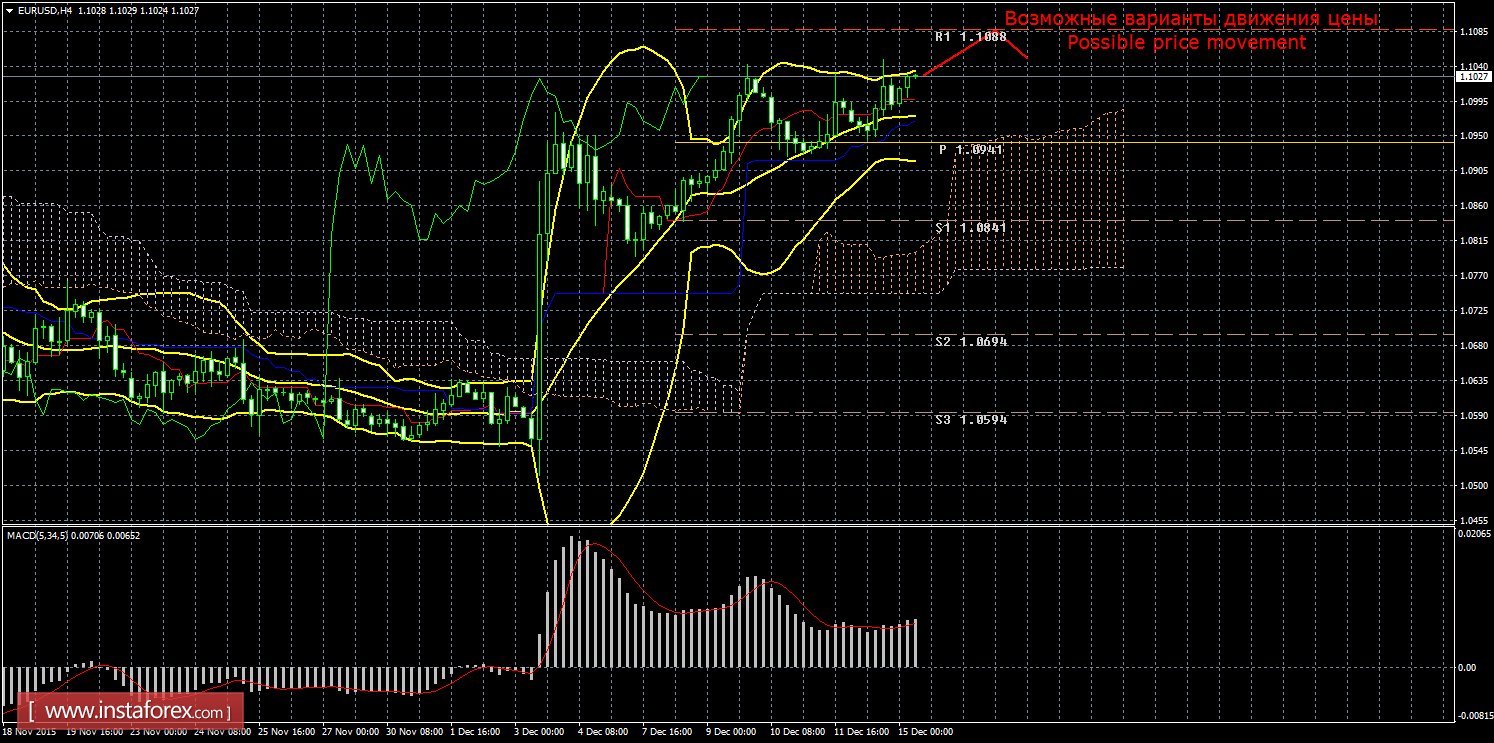This screenshot has height=743, width=1494.
Task: Select the P 1.0941 pivot label
Action: pyautogui.click(x=971, y=149)
